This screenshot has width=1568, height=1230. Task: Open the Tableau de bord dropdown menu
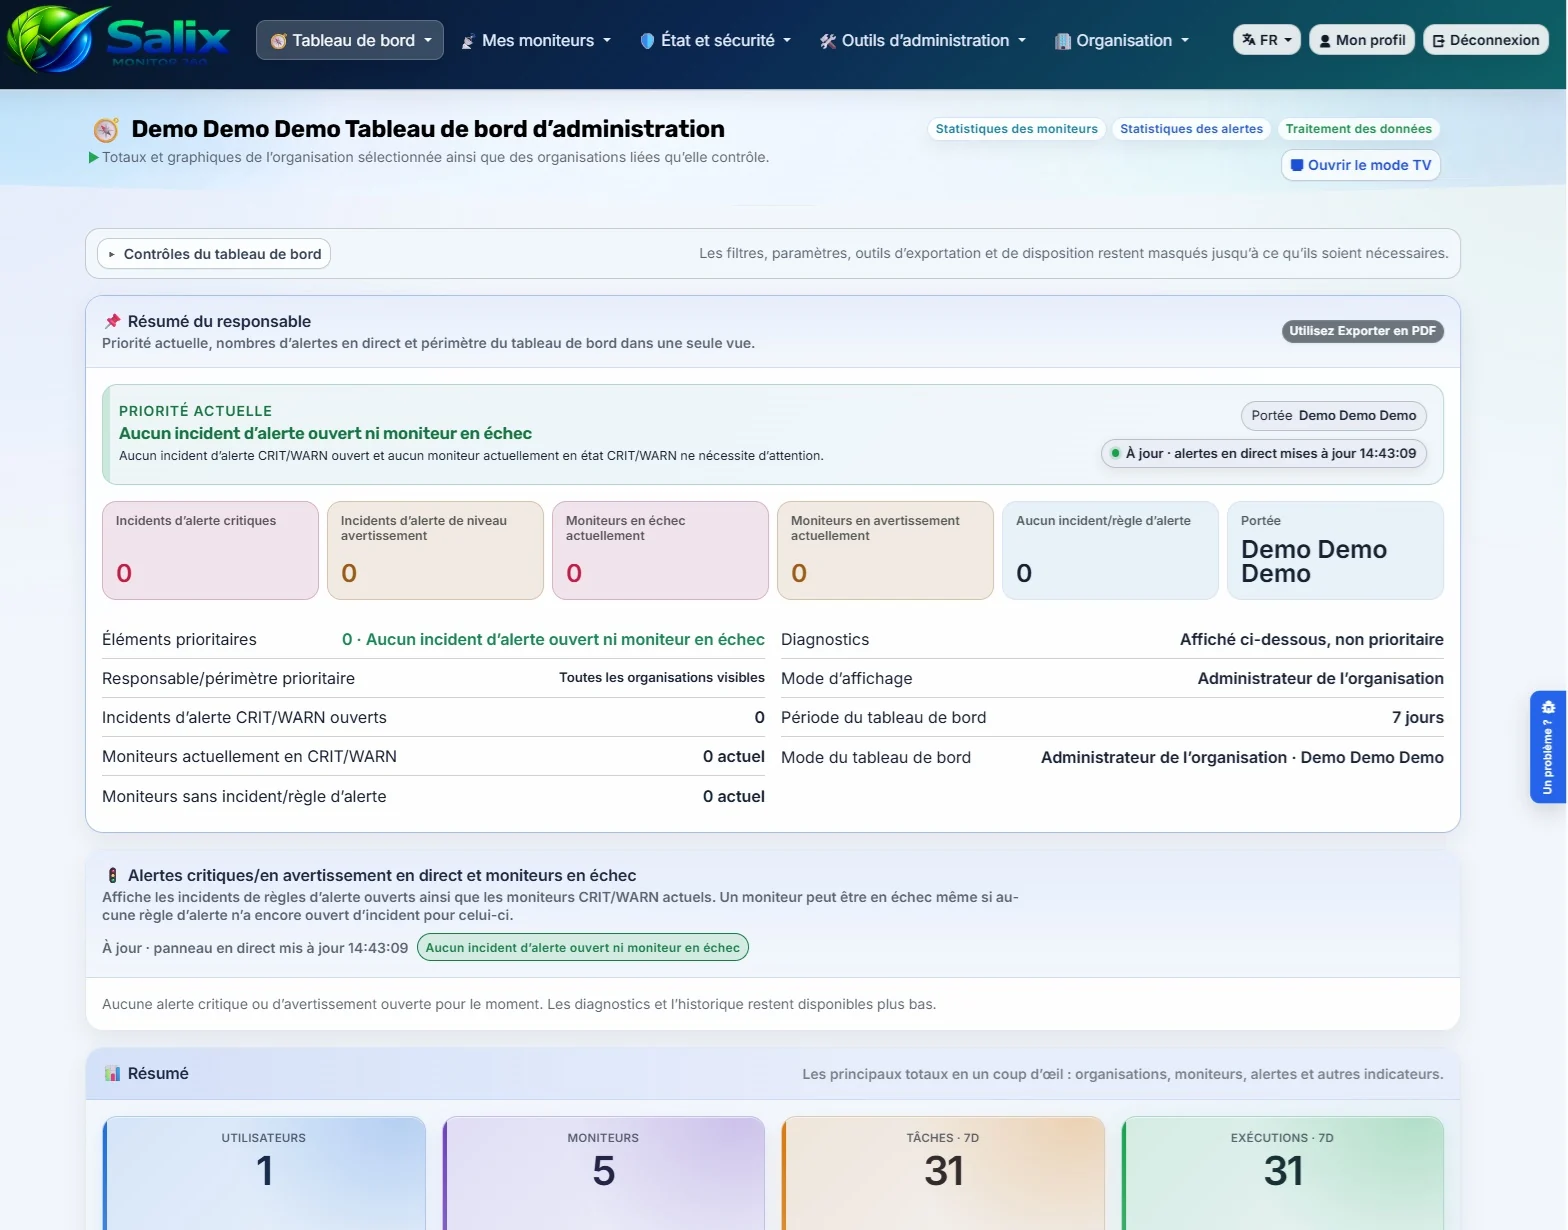coord(350,40)
